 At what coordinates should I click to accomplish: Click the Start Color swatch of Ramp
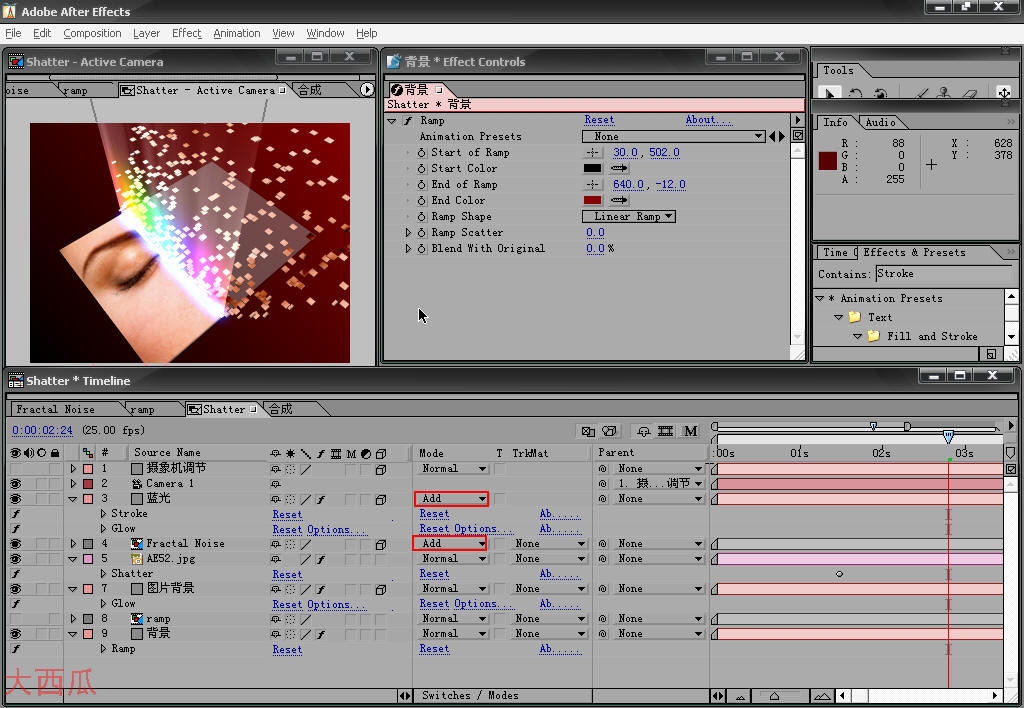click(x=592, y=168)
